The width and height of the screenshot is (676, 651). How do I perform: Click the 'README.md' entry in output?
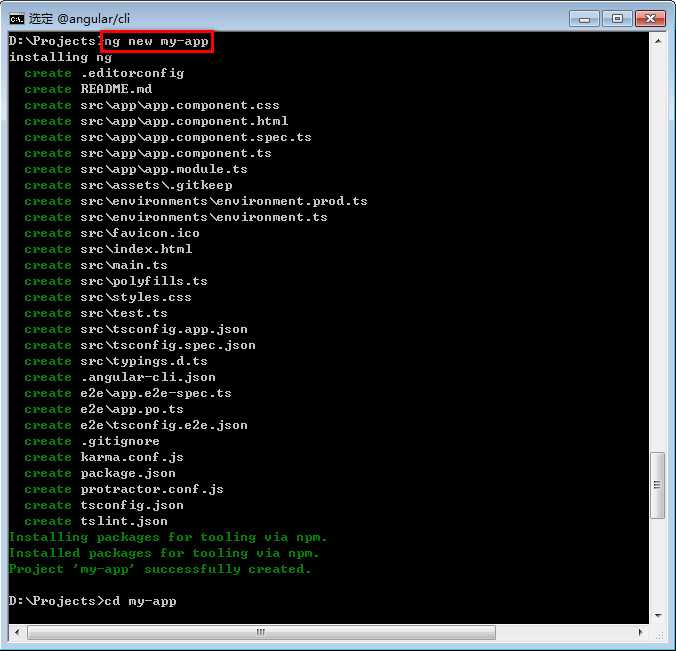click(116, 89)
